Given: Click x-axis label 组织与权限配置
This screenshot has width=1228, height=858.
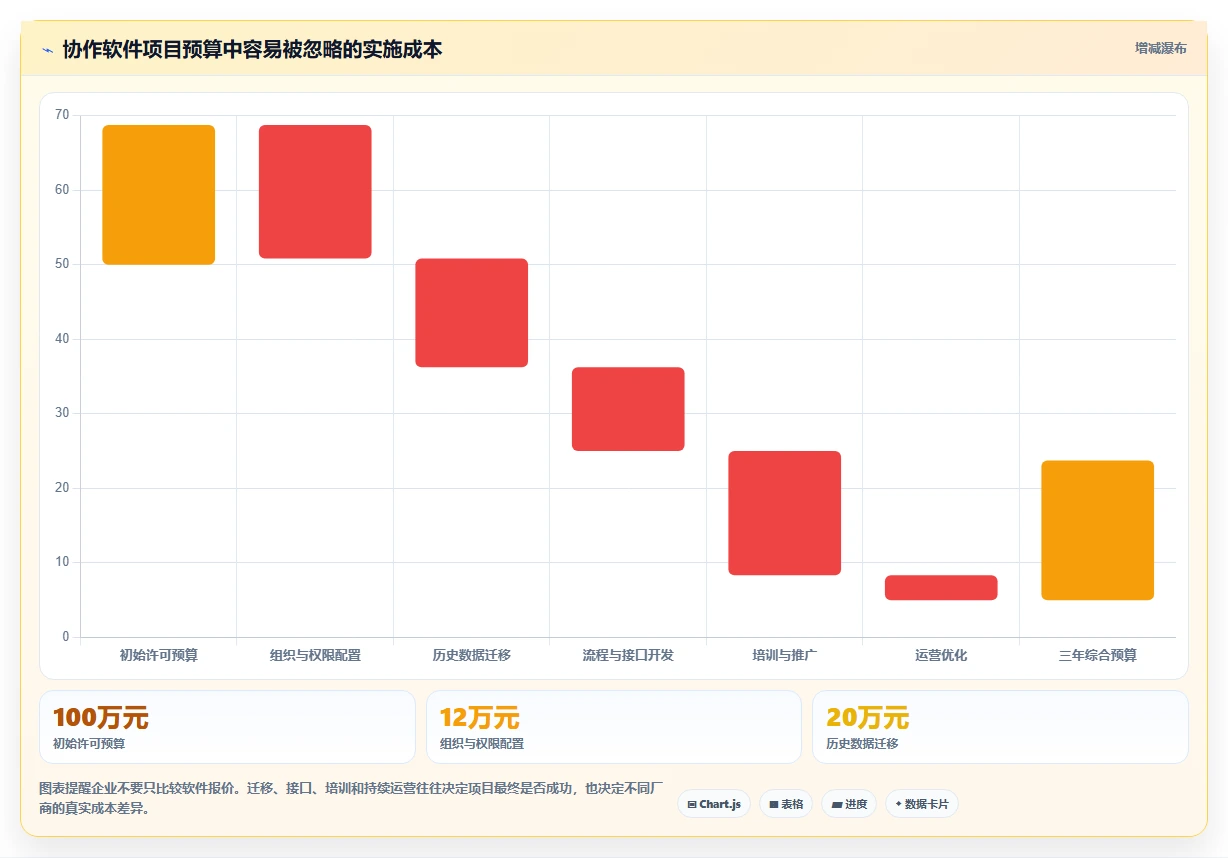Looking at the screenshot, I should pyautogui.click(x=315, y=656).
